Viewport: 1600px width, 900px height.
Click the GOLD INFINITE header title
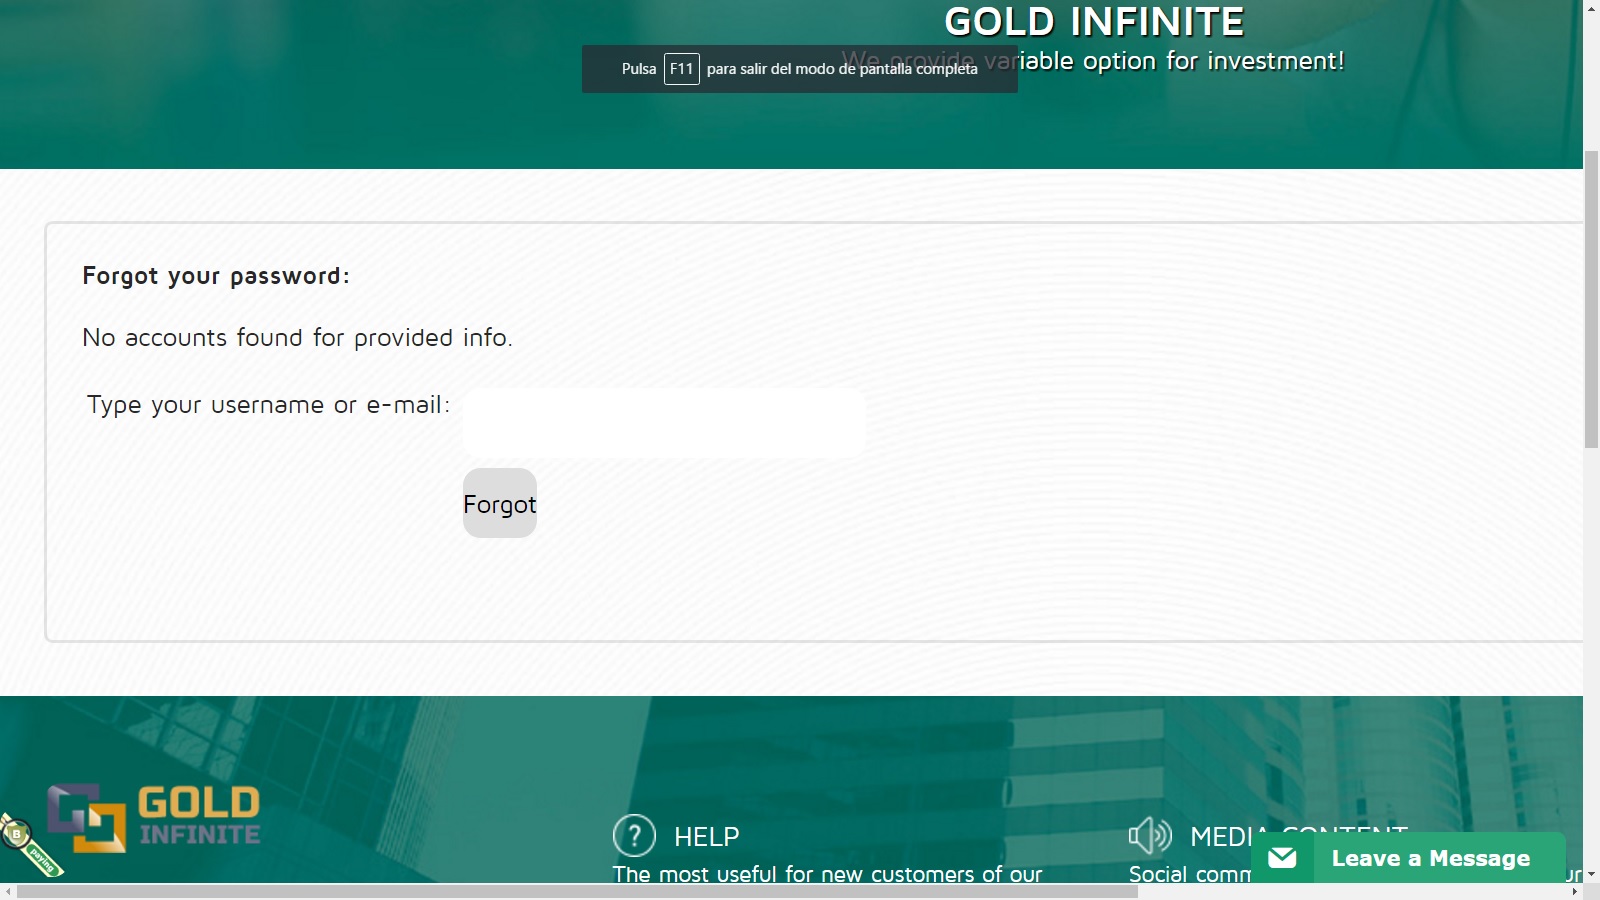pyautogui.click(x=1094, y=22)
